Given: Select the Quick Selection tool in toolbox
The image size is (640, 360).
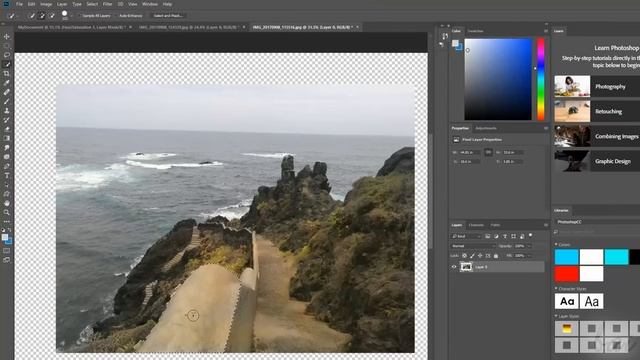Looking at the screenshot, I should click(x=7, y=64).
